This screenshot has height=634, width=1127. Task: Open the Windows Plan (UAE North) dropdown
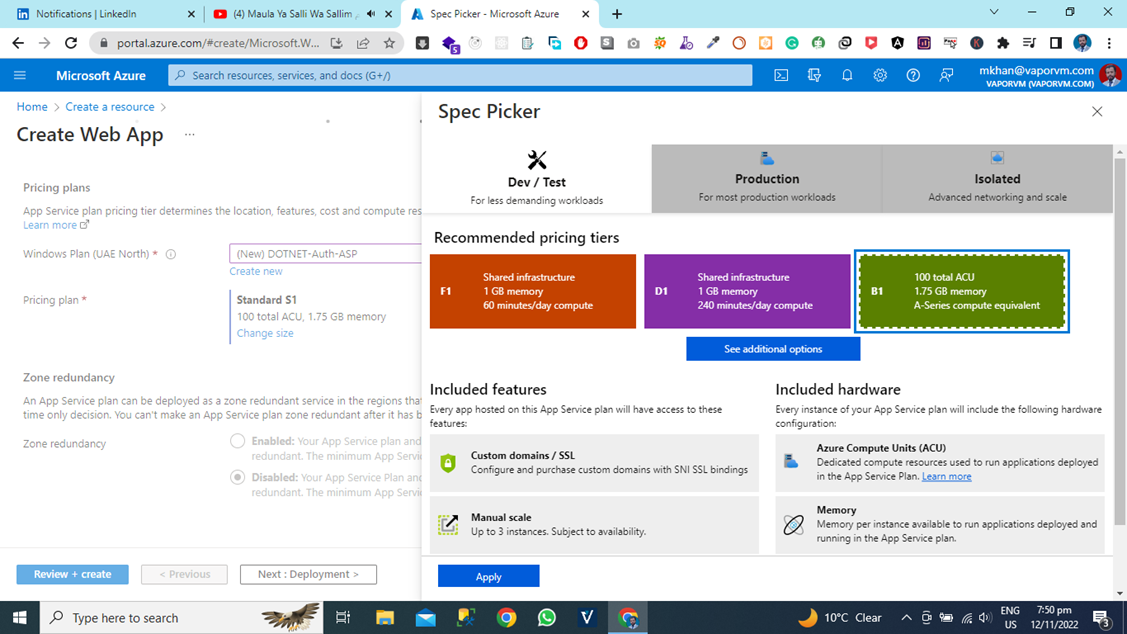click(x=324, y=253)
